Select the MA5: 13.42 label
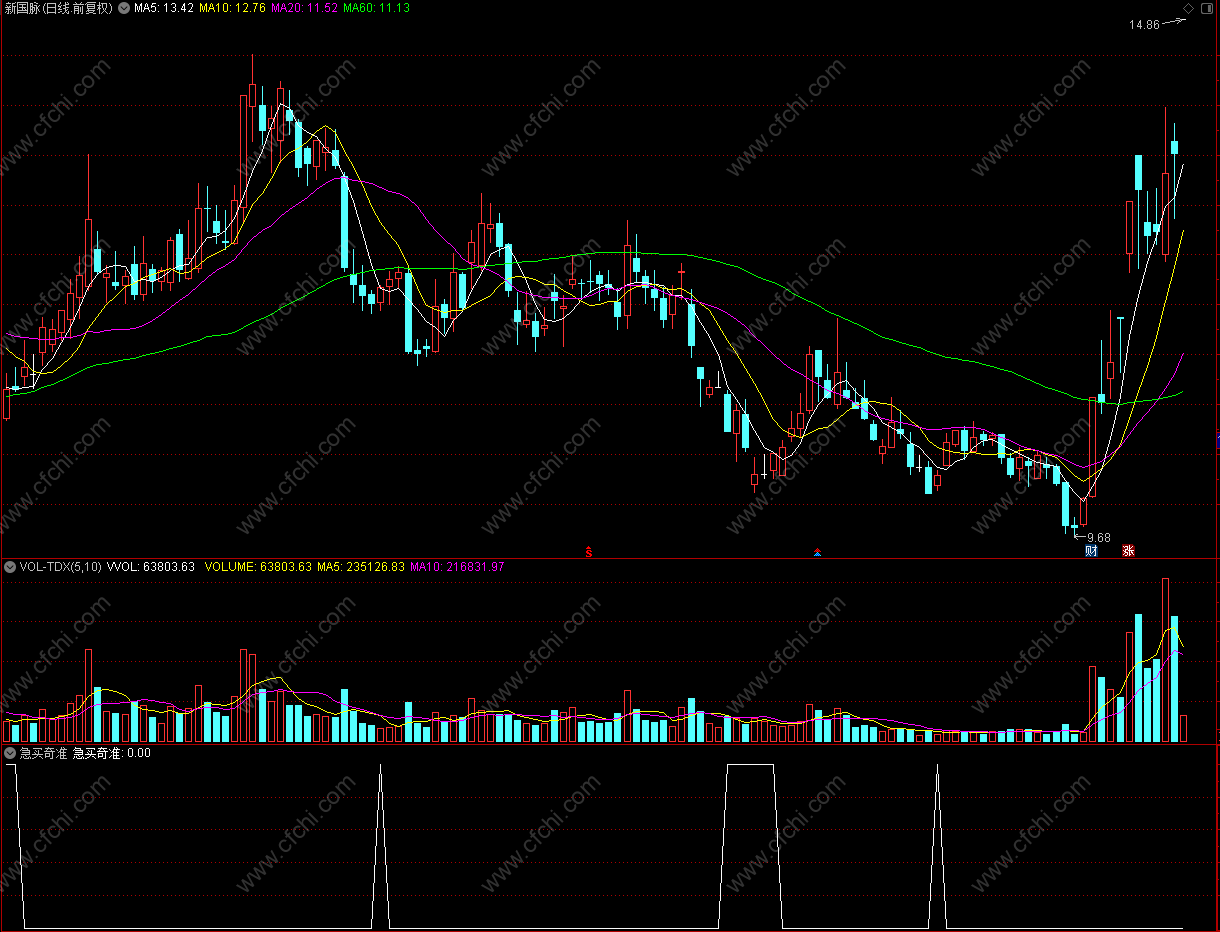This screenshot has width=1220, height=932. (164, 8)
